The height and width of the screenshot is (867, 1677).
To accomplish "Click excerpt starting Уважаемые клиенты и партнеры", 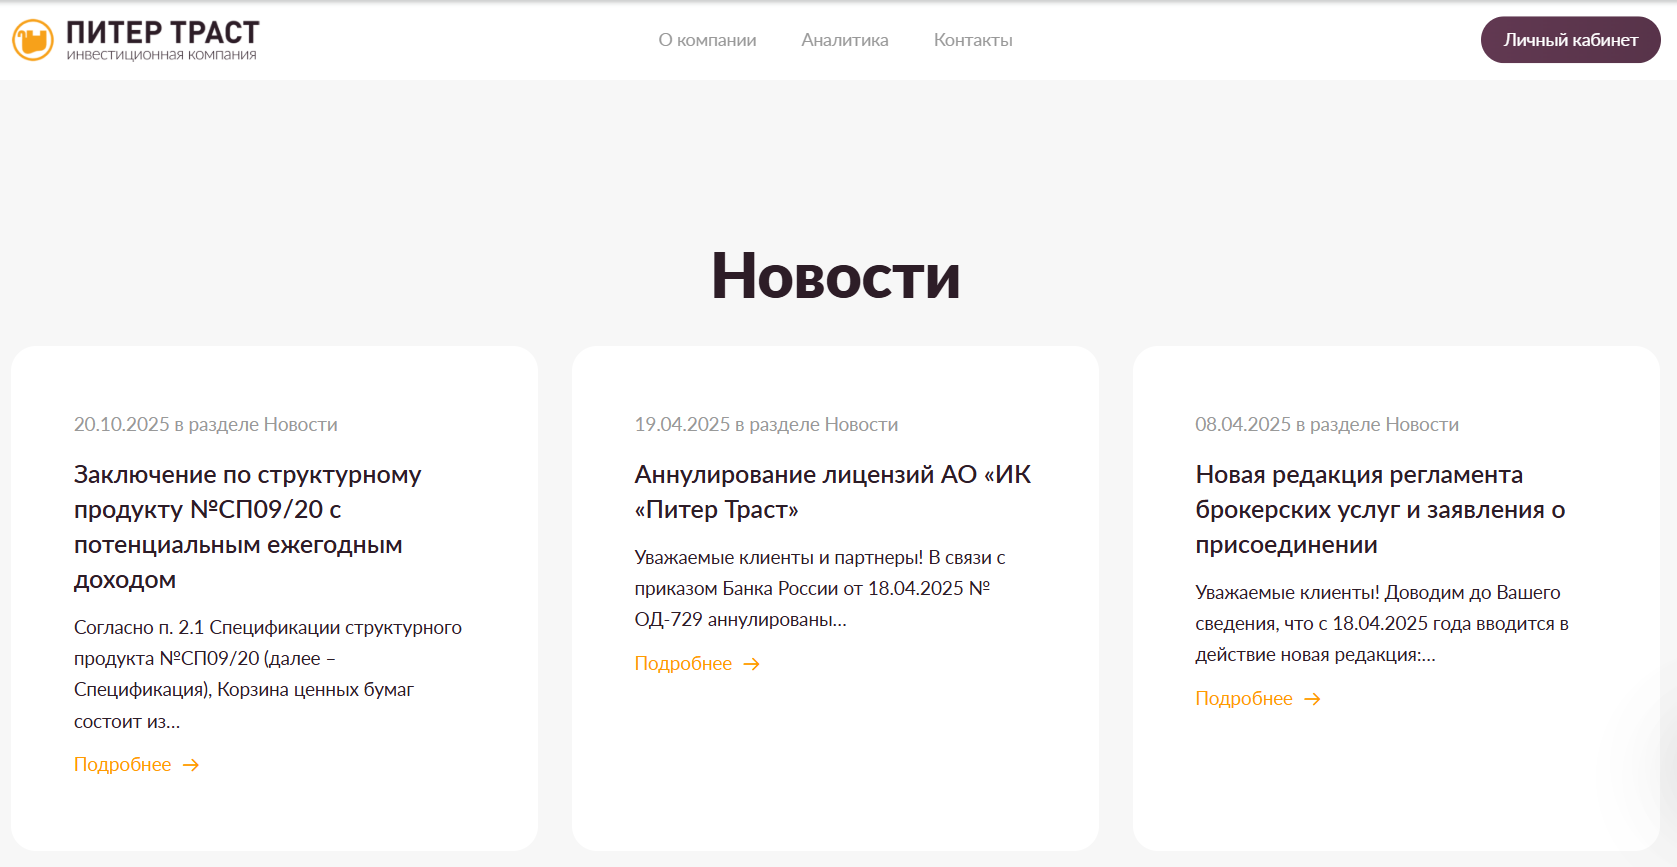I will pyautogui.click(x=820, y=589).
